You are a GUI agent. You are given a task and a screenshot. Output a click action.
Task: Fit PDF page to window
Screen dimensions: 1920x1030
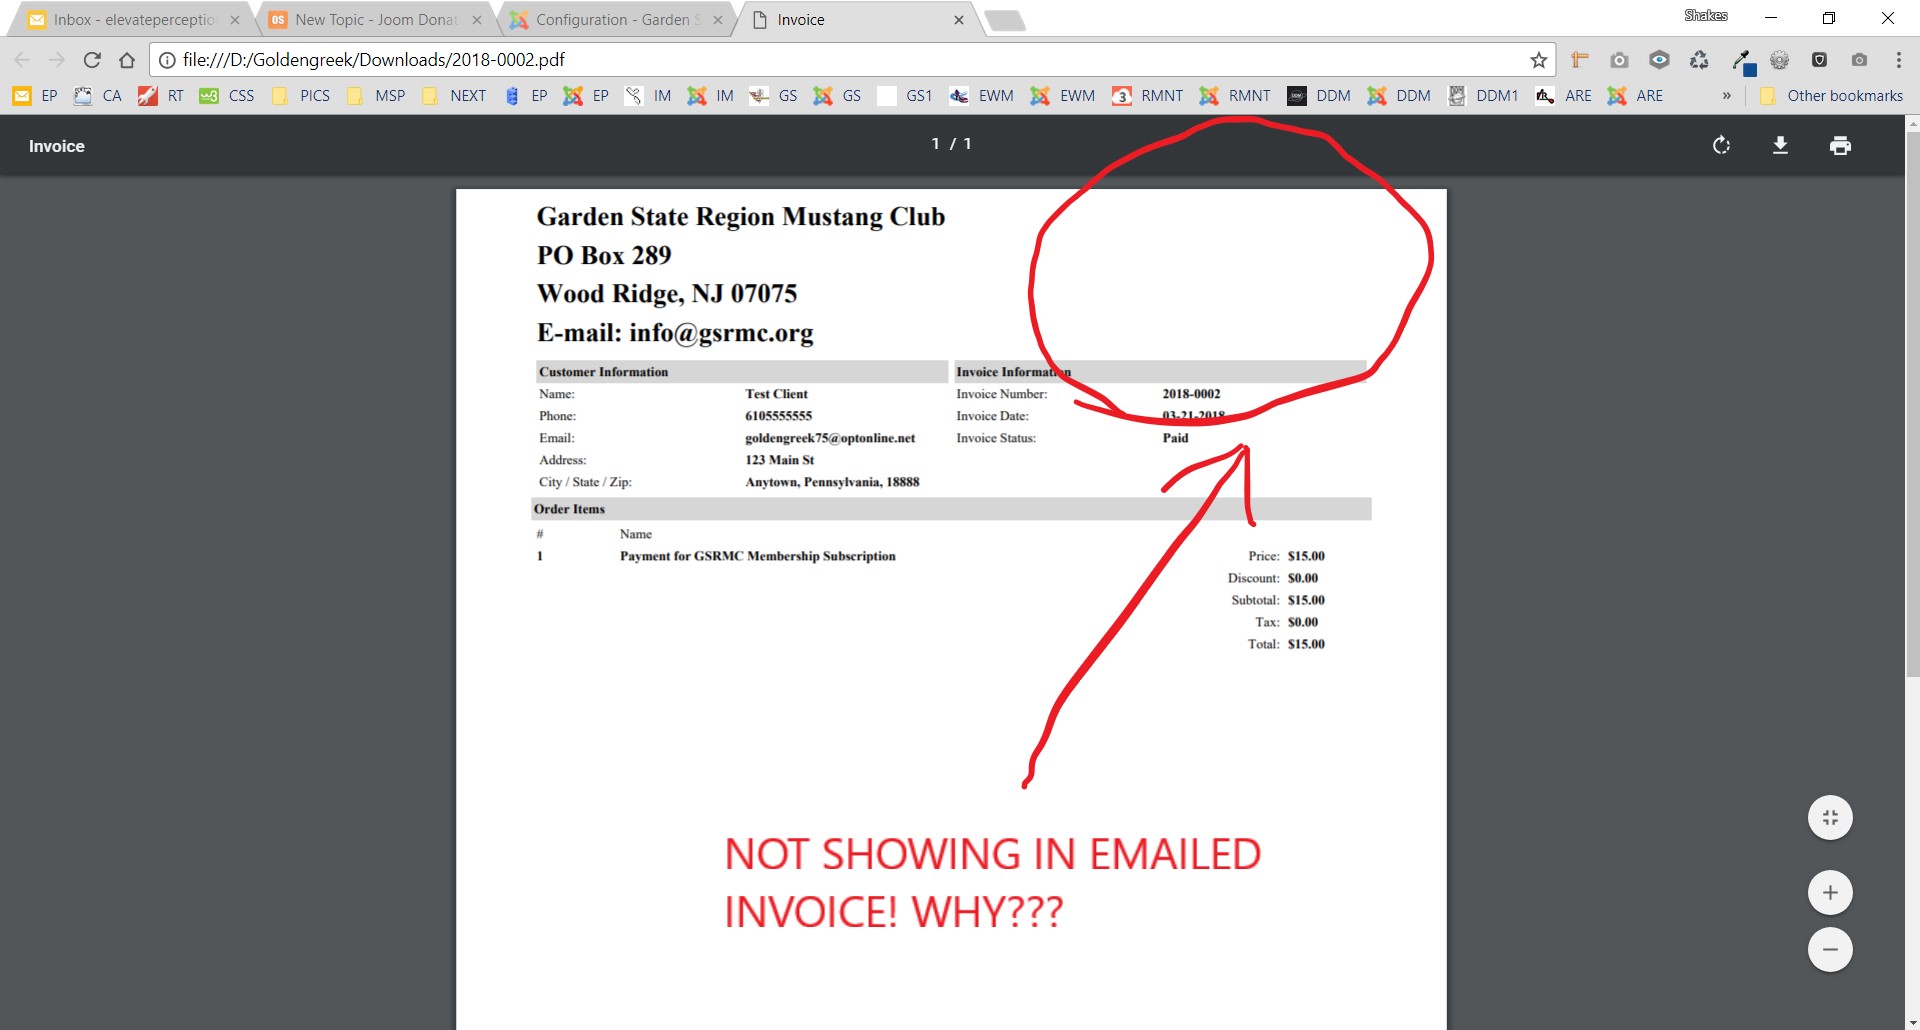[x=1830, y=818]
